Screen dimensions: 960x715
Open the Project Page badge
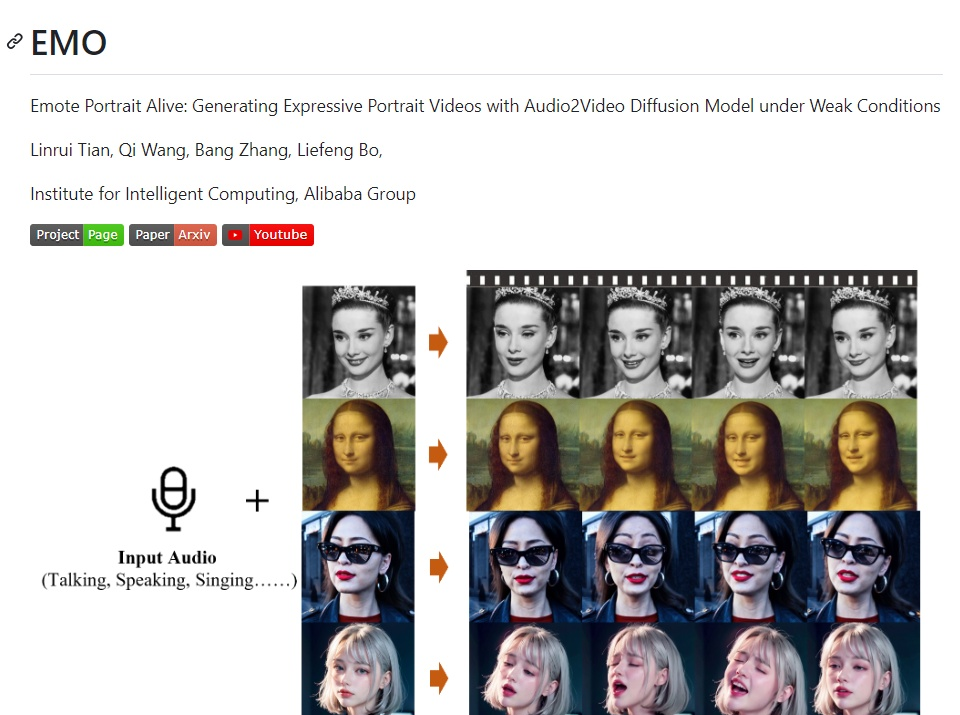tap(77, 235)
